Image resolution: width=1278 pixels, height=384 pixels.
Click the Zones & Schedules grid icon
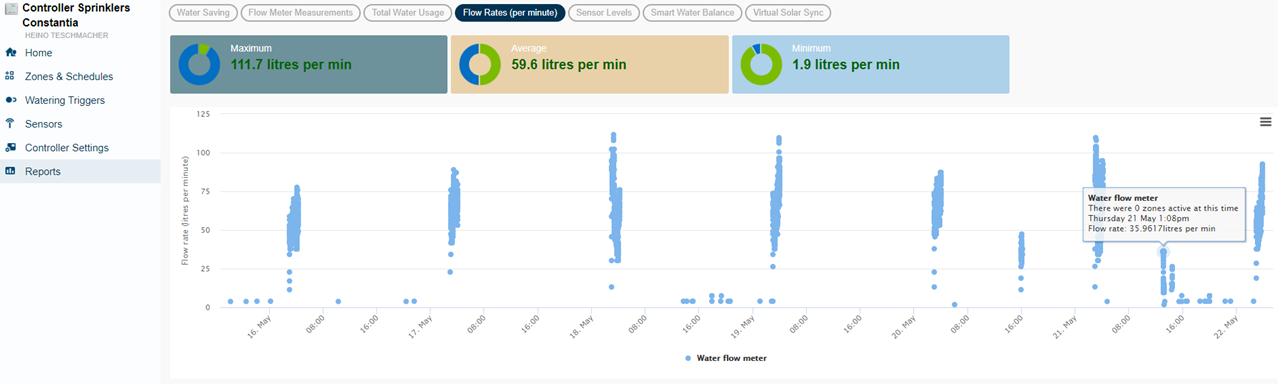click(10, 76)
